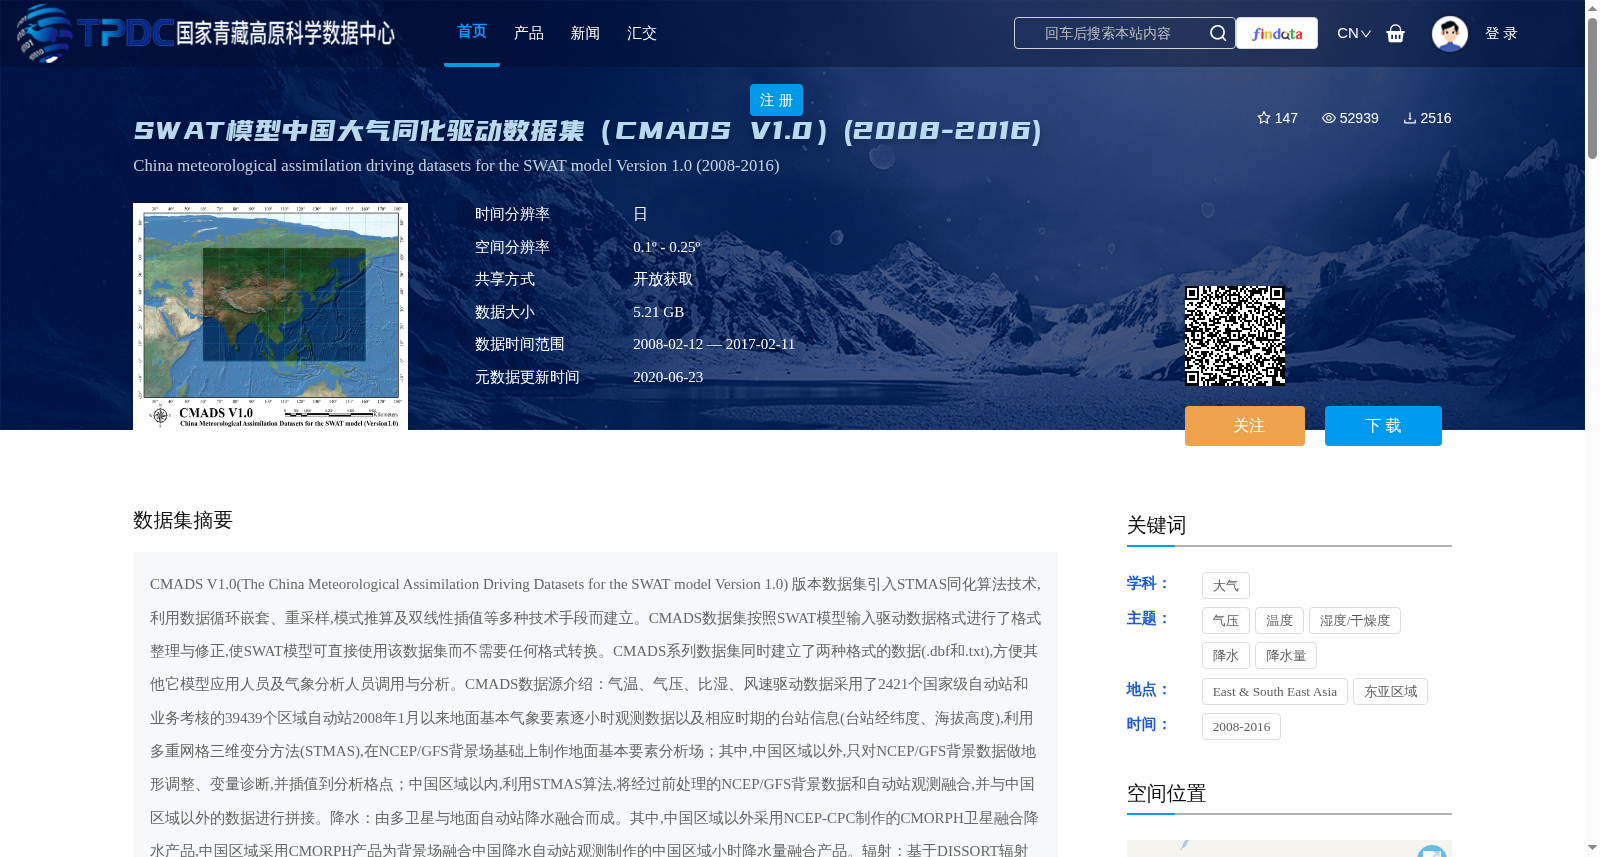Image resolution: width=1600 pixels, height=857 pixels.
Task: Select the 首页 navigation tab
Action: click(x=472, y=32)
